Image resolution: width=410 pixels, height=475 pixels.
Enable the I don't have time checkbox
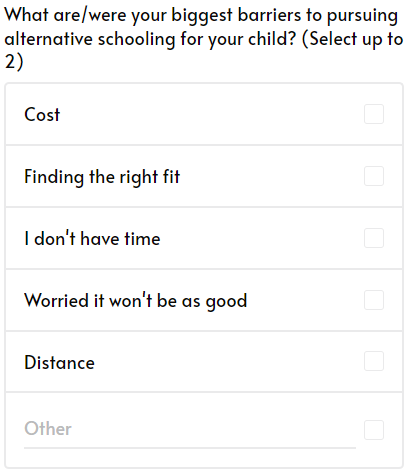[374, 238]
